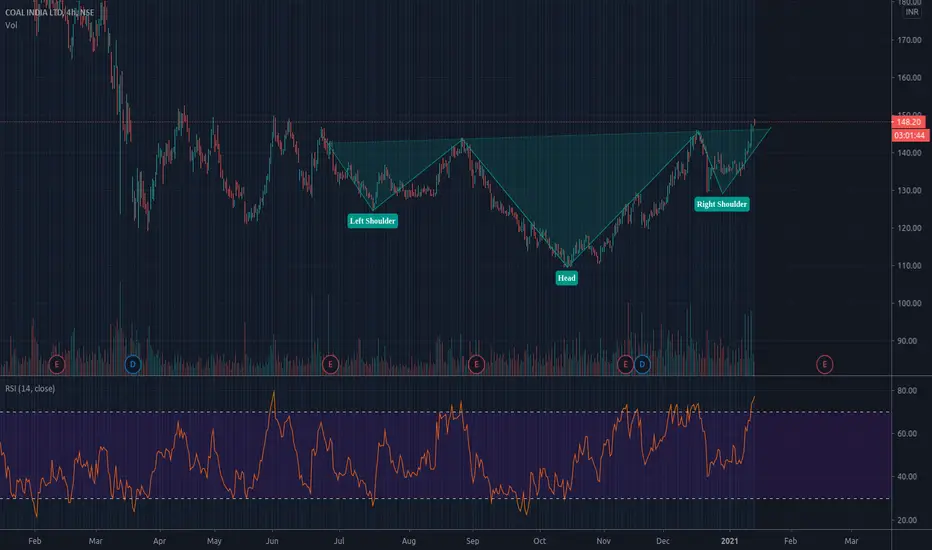This screenshot has width=932, height=550.
Task: Click 140.00 on the price scale
Action: [909, 153]
